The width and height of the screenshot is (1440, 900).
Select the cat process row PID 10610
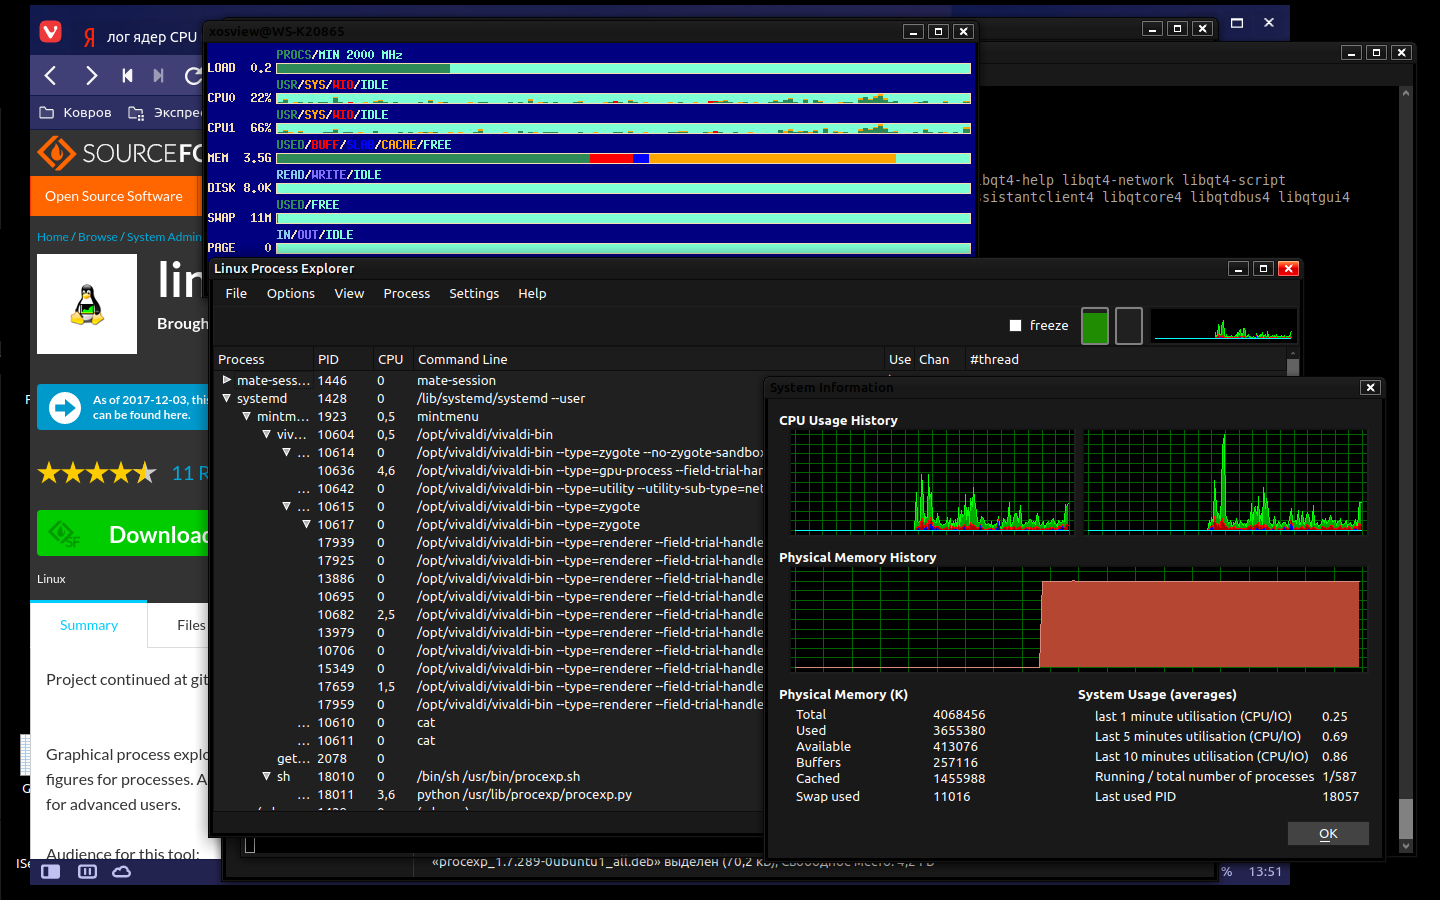click(489, 722)
